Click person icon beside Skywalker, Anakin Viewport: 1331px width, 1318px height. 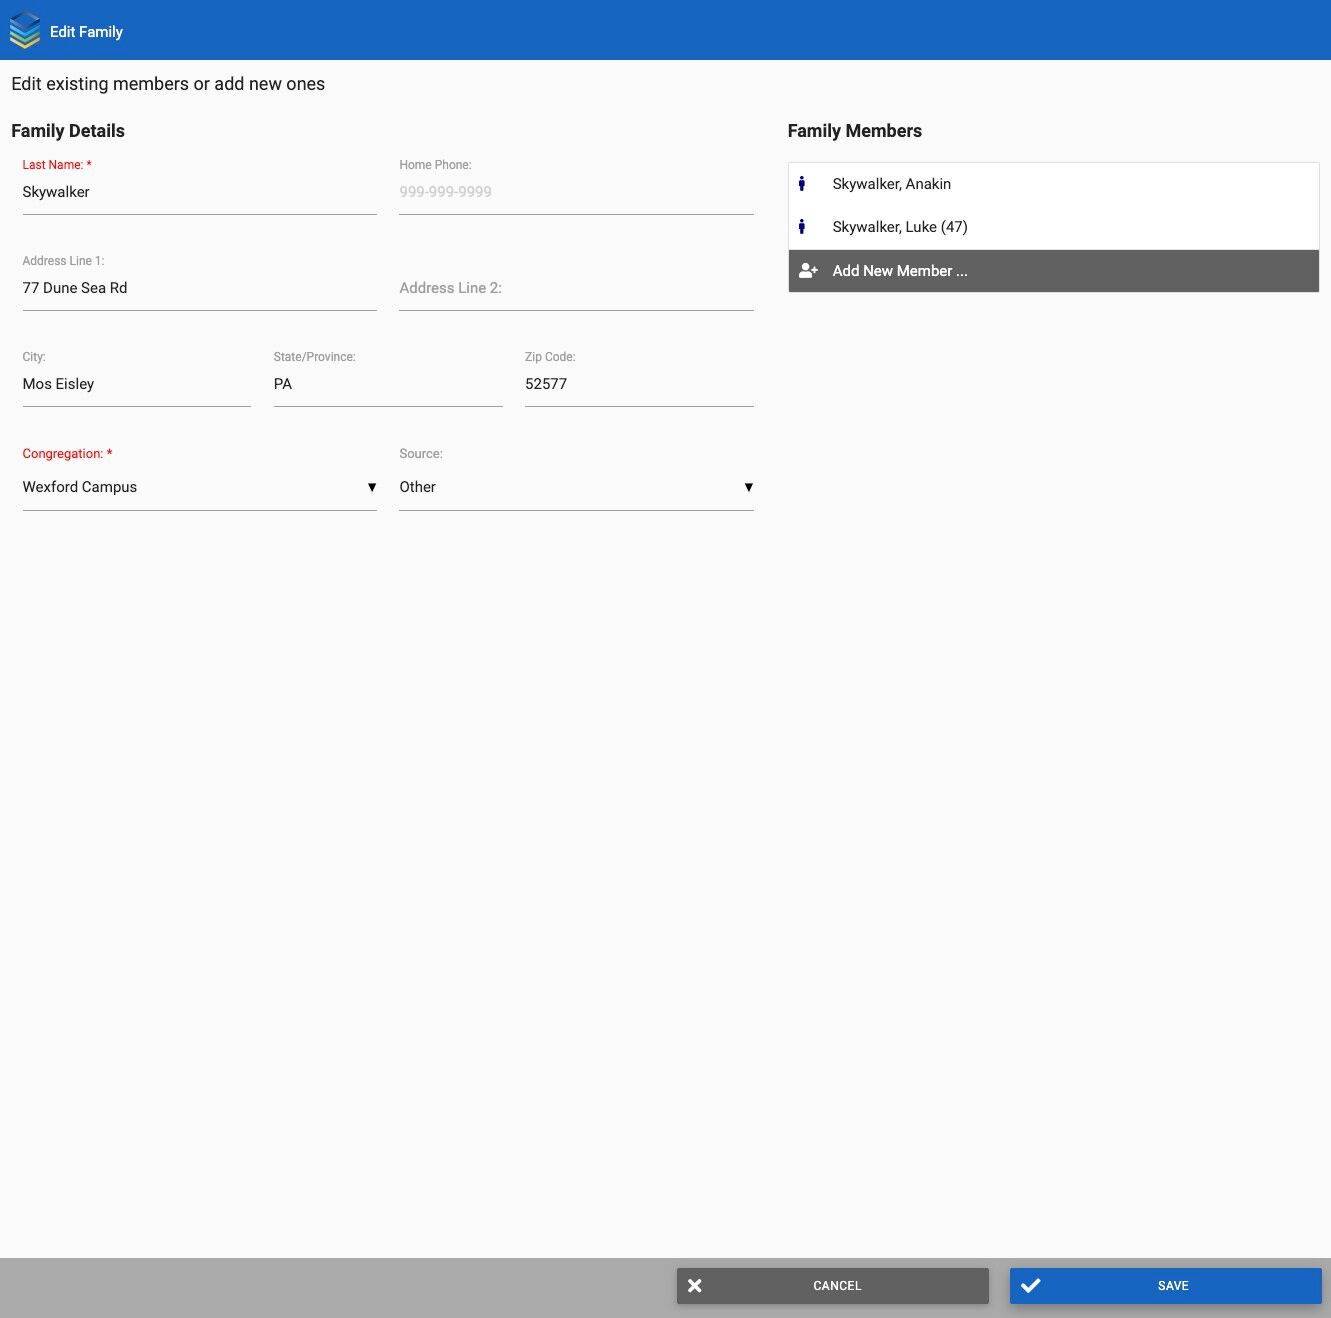click(801, 184)
